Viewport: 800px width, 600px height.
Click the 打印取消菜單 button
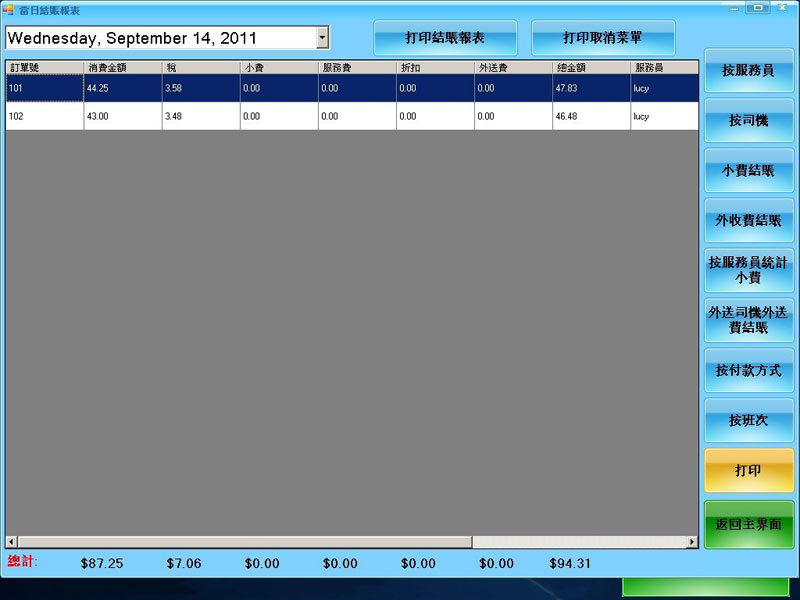pos(603,38)
